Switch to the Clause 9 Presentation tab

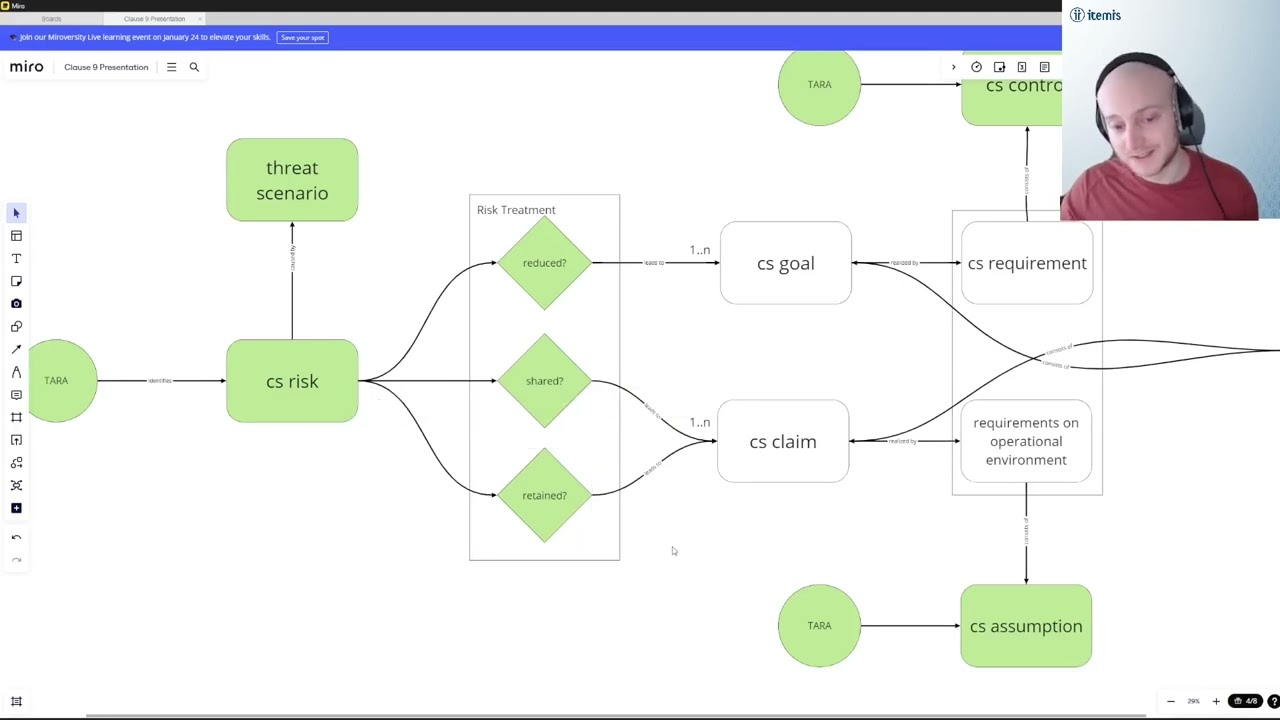point(154,19)
